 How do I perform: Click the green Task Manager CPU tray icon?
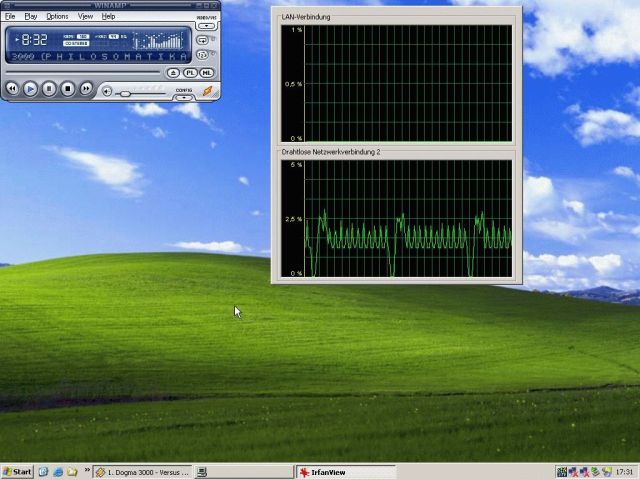pos(562,472)
